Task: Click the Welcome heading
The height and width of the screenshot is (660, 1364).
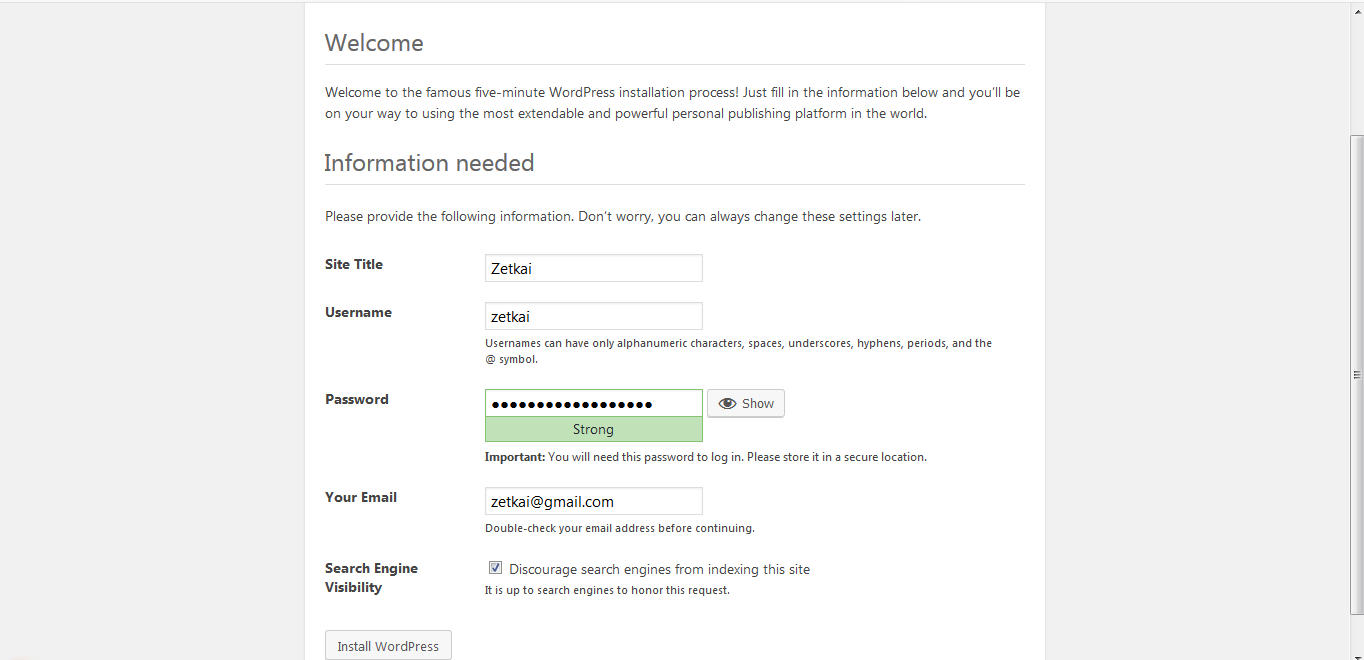Action: pyautogui.click(x=374, y=43)
